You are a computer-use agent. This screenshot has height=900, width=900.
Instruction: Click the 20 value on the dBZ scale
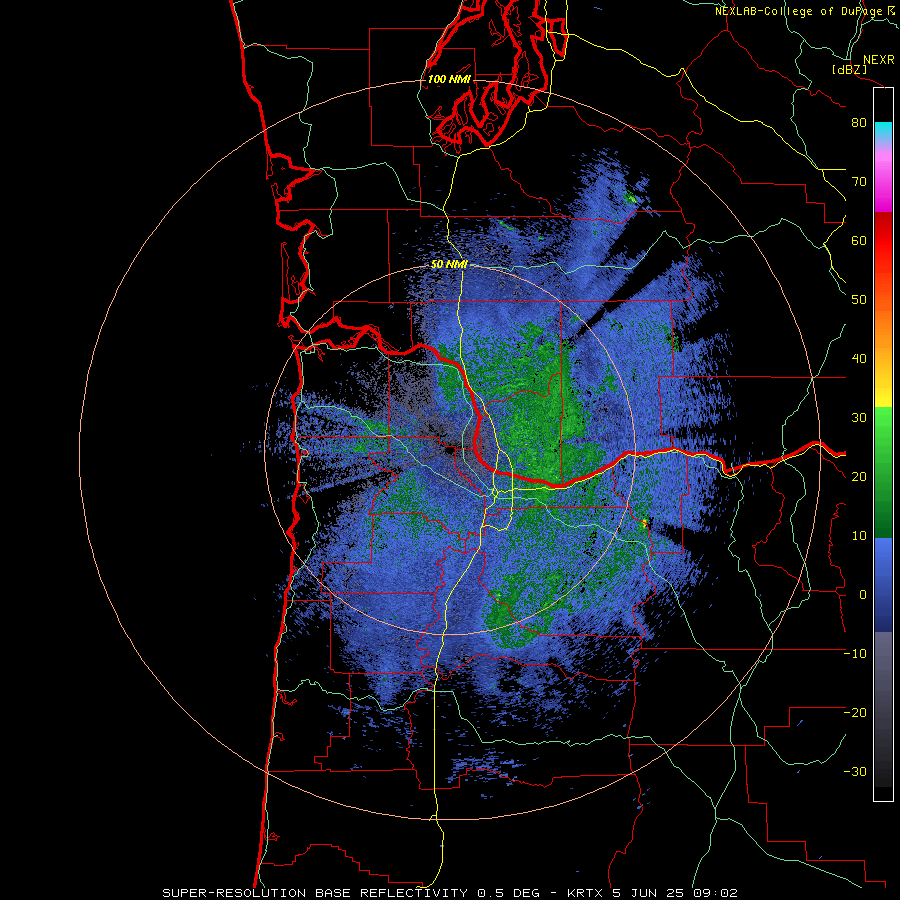pyautogui.click(x=859, y=477)
